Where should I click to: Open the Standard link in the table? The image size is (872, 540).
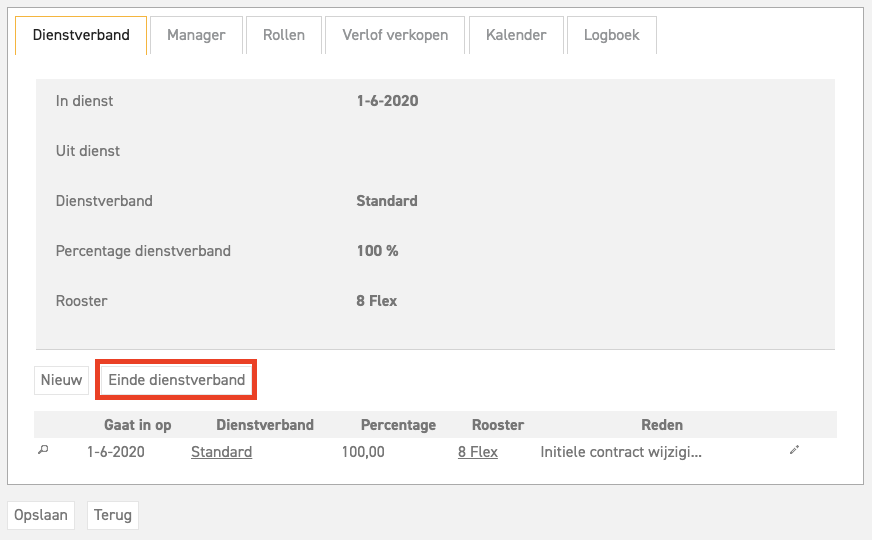pos(221,452)
